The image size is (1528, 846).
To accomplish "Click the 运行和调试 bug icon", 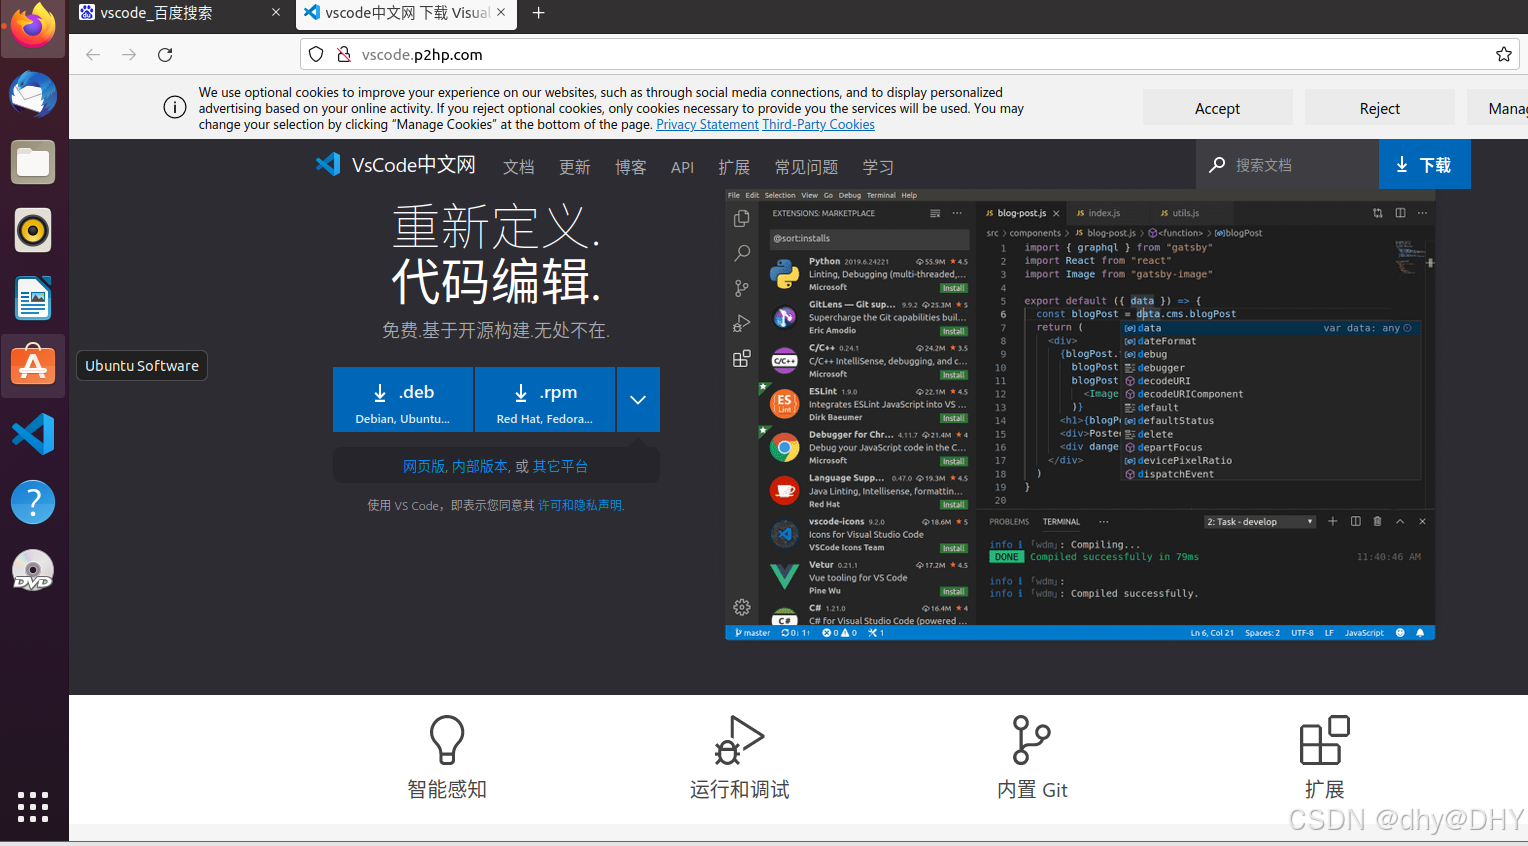I will 739,740.
